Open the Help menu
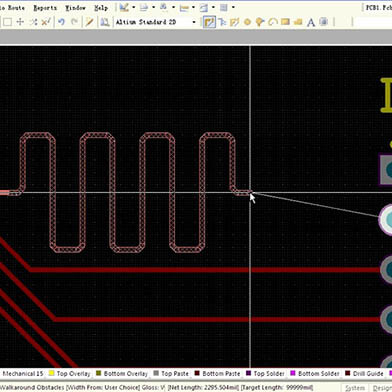 (101, 8)
